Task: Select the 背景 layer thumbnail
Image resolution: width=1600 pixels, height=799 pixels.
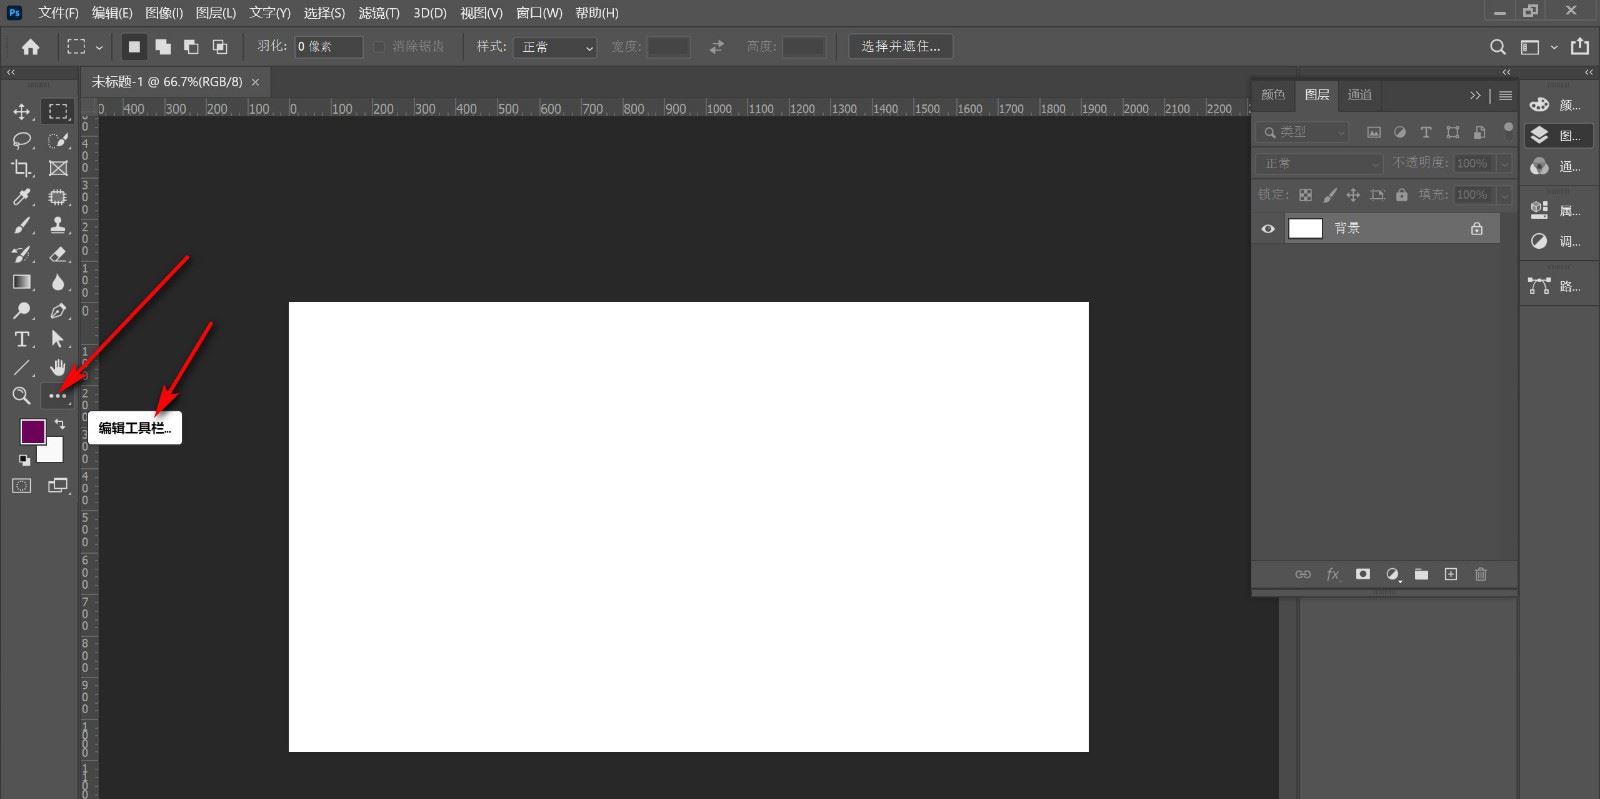Action: pos(1305,229)
